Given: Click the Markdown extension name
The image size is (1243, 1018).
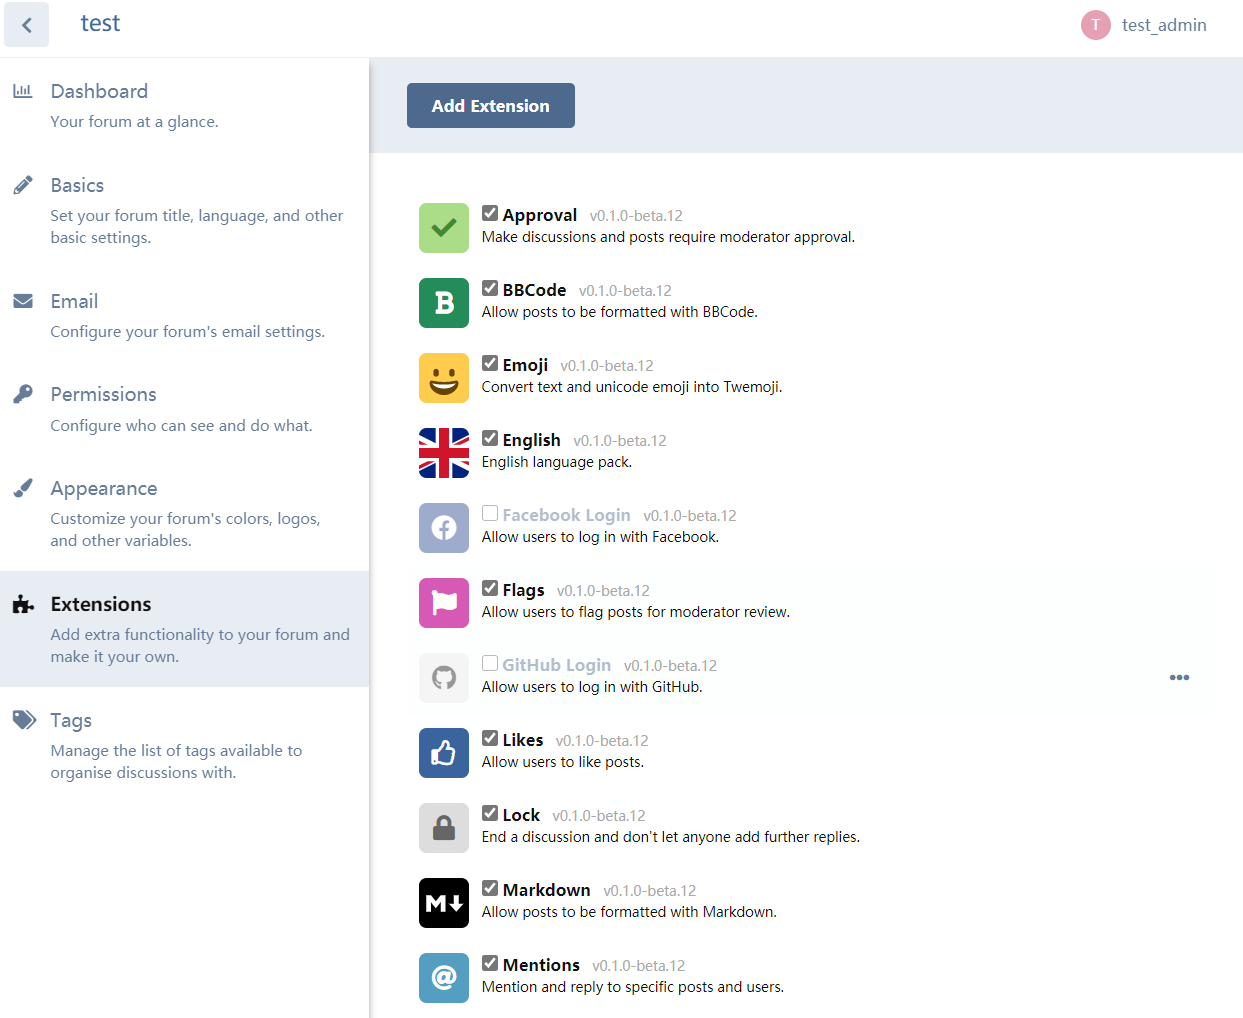Looking at the screenshot, I should click(x=547, y=890).
